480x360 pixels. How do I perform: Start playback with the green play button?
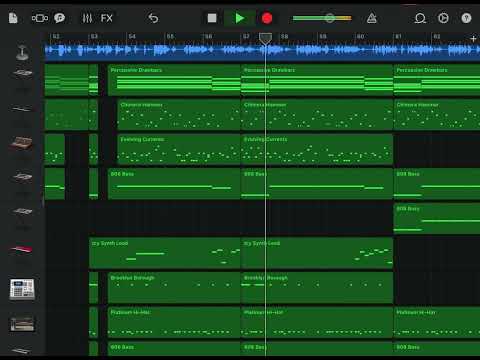240,18
